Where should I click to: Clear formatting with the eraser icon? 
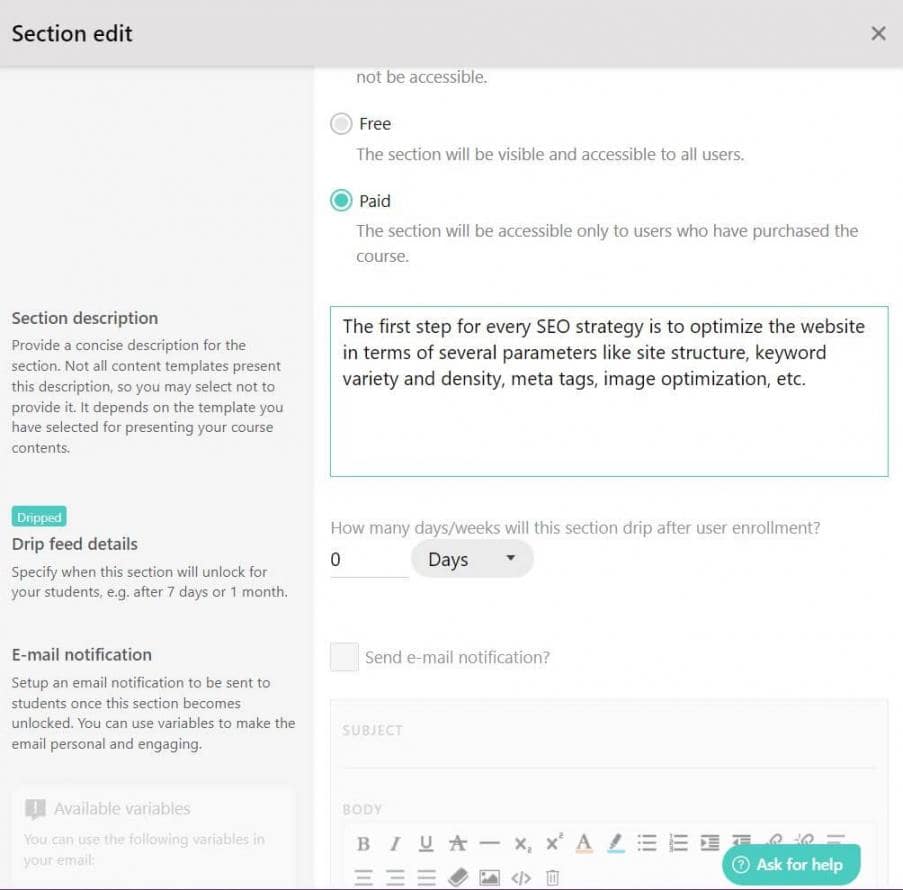coord(458,877)
